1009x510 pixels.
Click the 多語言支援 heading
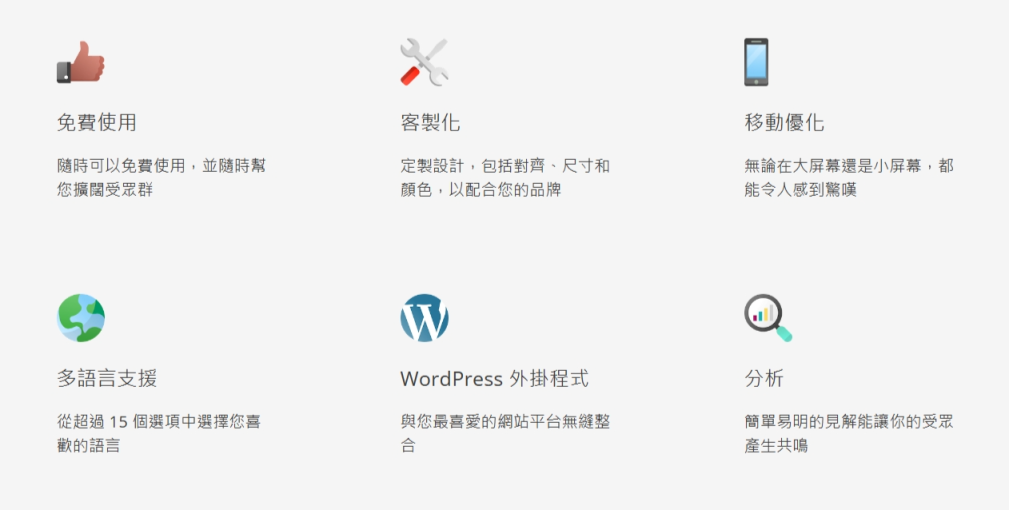coord(107,379)
